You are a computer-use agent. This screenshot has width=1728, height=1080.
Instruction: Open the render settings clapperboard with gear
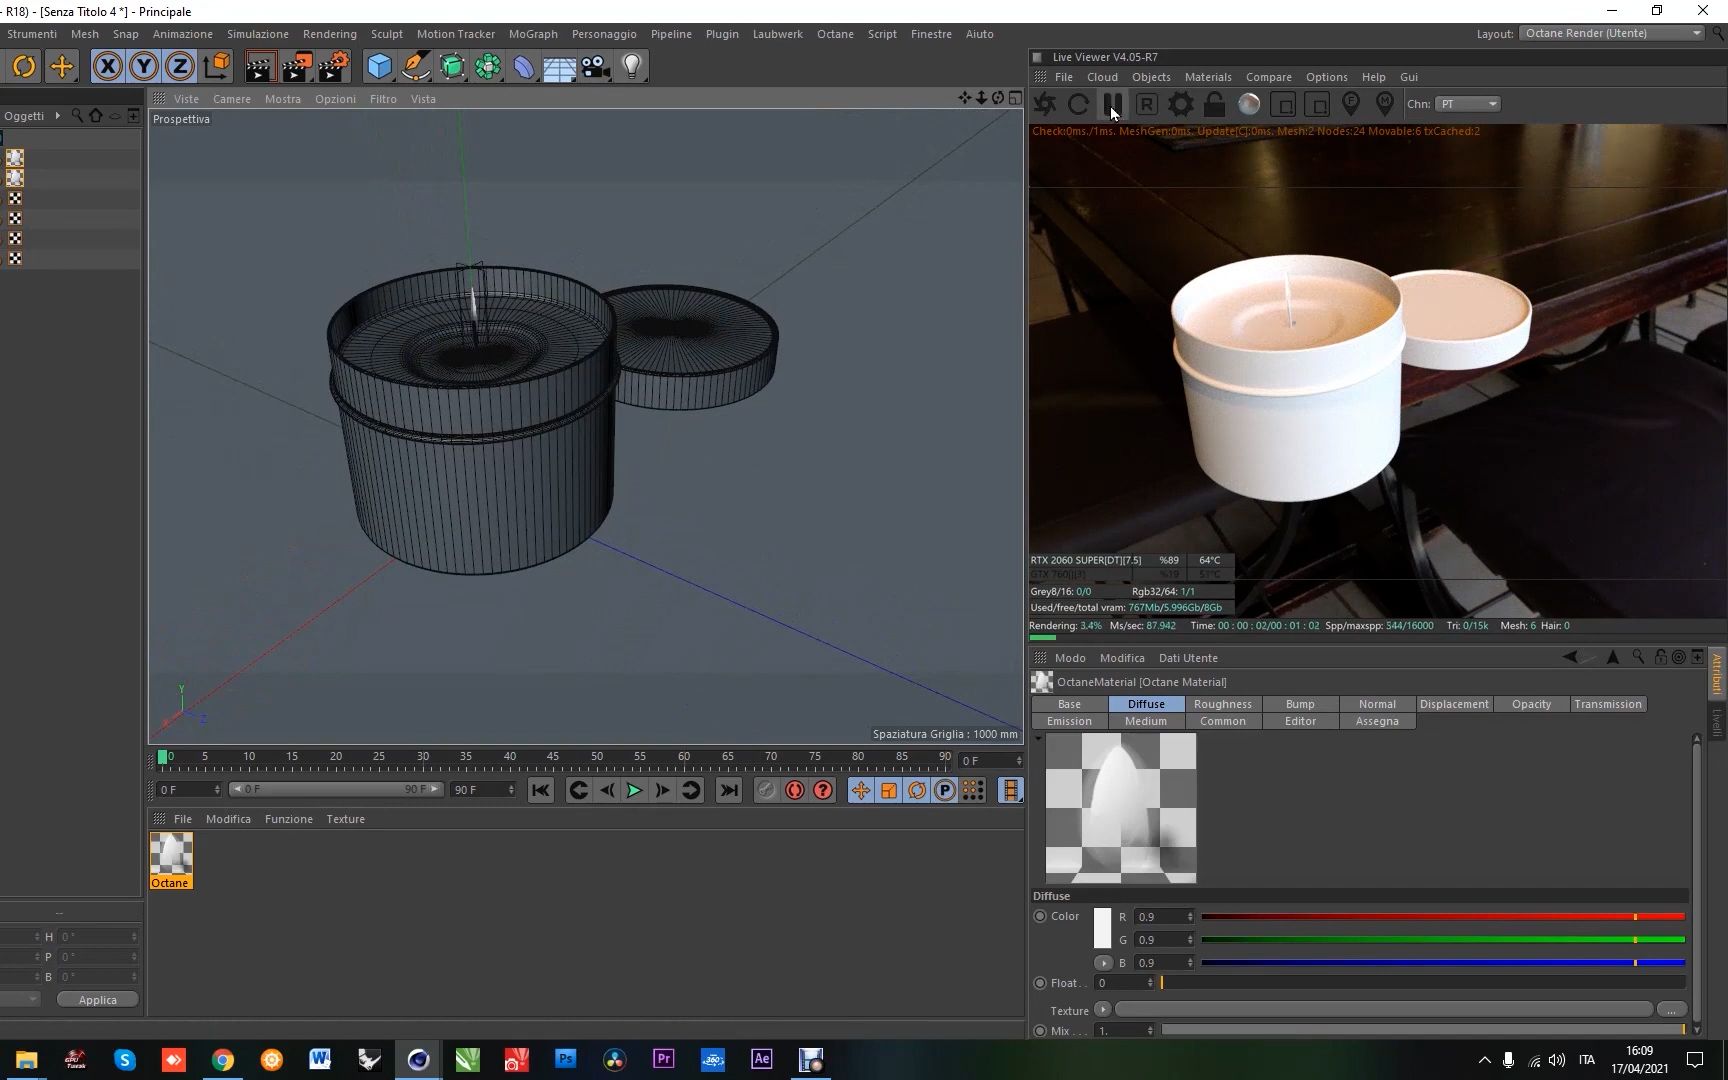[333, 67]
